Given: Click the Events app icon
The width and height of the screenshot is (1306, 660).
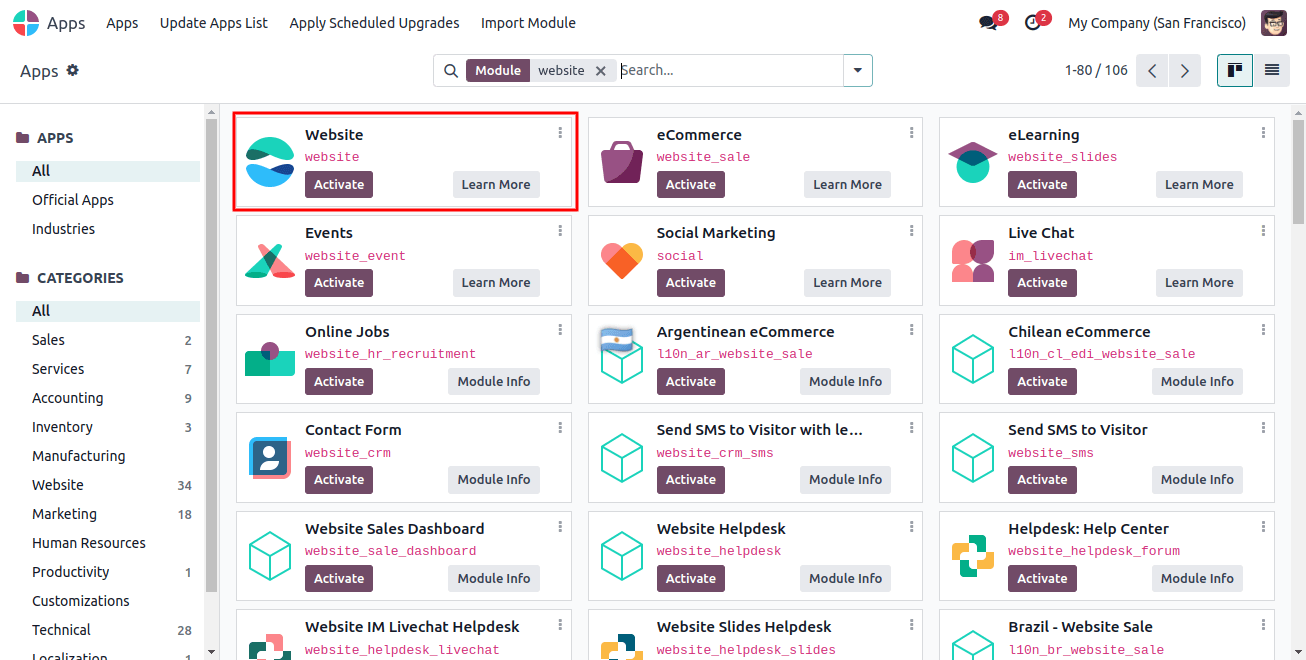Looking at the screenshot, I should coord(270,260).
